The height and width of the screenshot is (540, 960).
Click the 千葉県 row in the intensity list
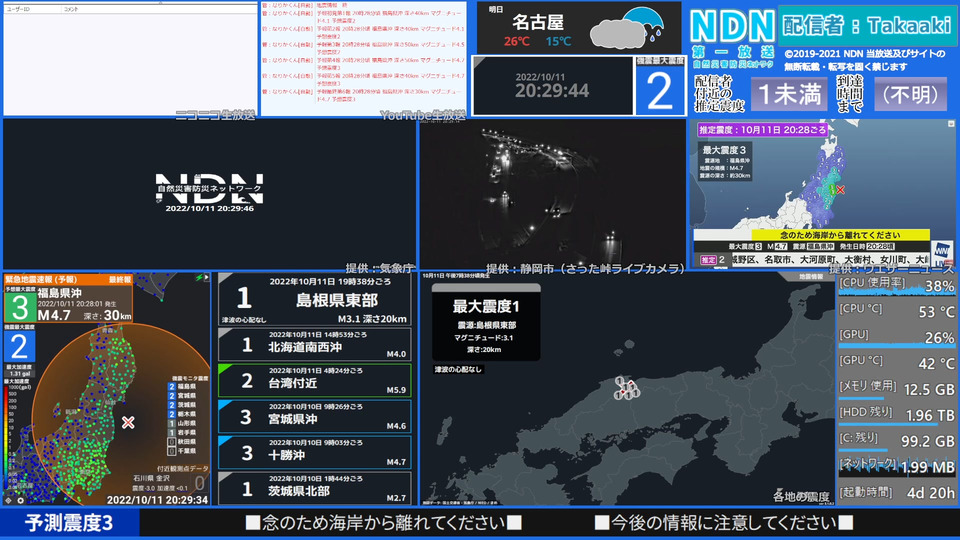[182, 451]
